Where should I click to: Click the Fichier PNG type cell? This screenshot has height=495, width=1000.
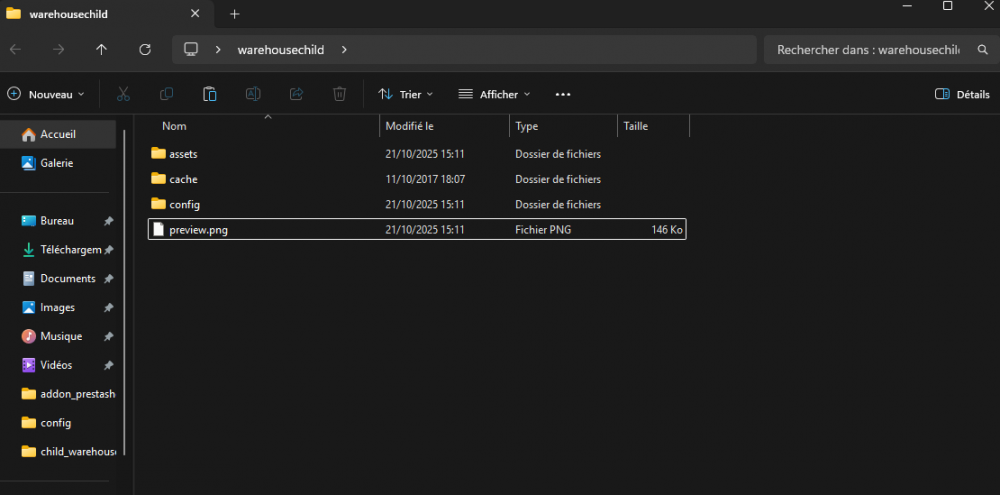click(543, 230)
